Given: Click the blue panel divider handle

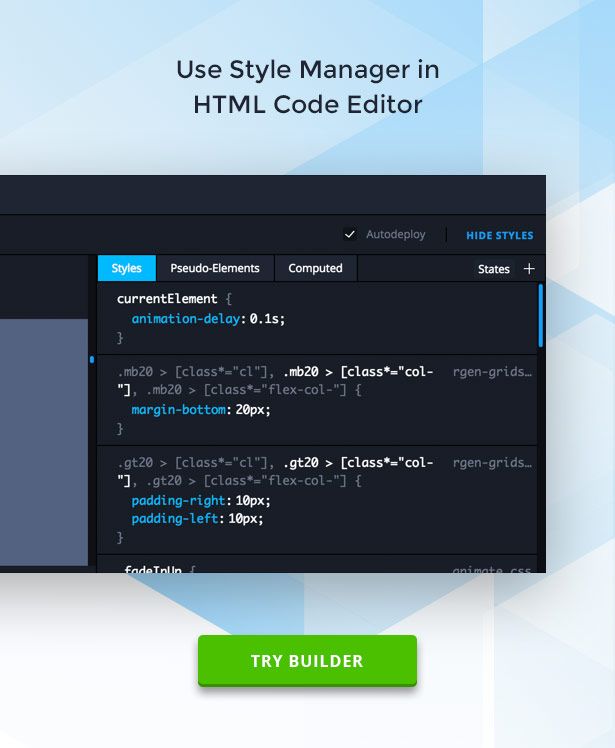Looking at the screenshot, I should pos(92,359).
